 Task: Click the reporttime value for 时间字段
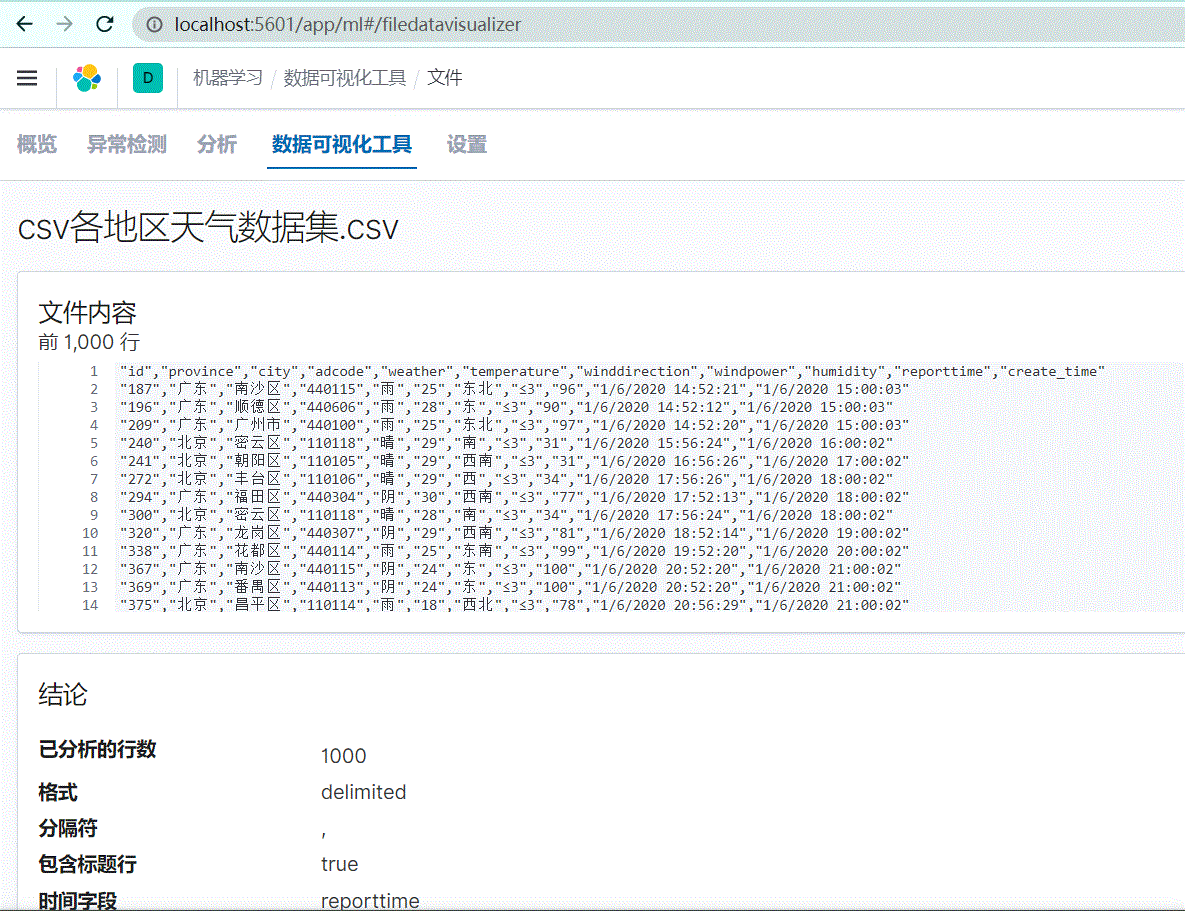tap(370, 900)
